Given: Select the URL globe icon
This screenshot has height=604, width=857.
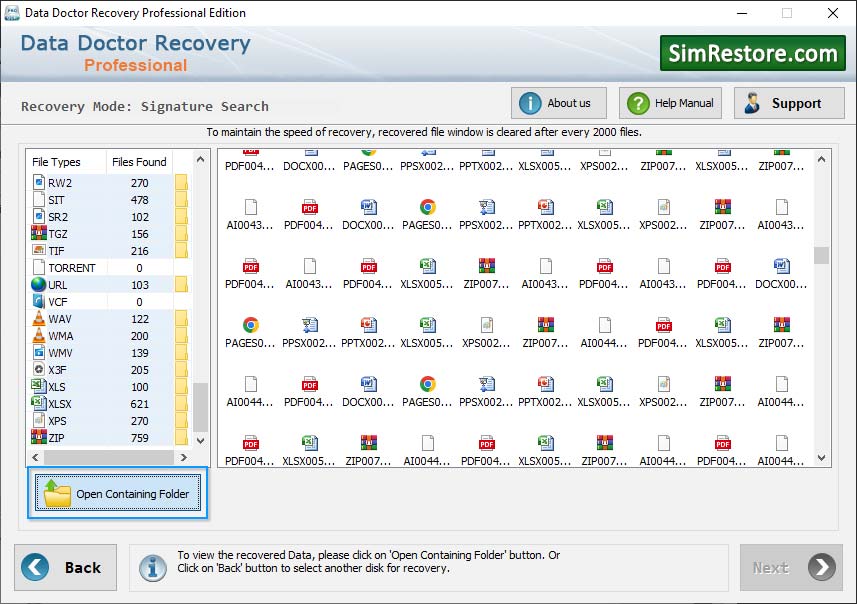Looking at the screenshot, I should [x=39, y=284].
